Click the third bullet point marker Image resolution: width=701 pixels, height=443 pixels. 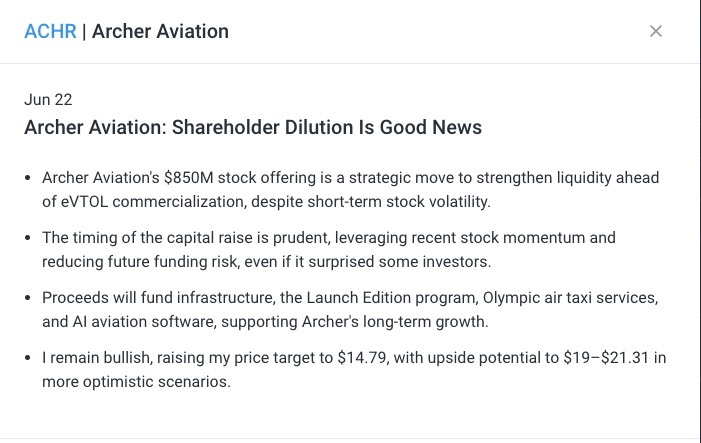coord(28,298)
